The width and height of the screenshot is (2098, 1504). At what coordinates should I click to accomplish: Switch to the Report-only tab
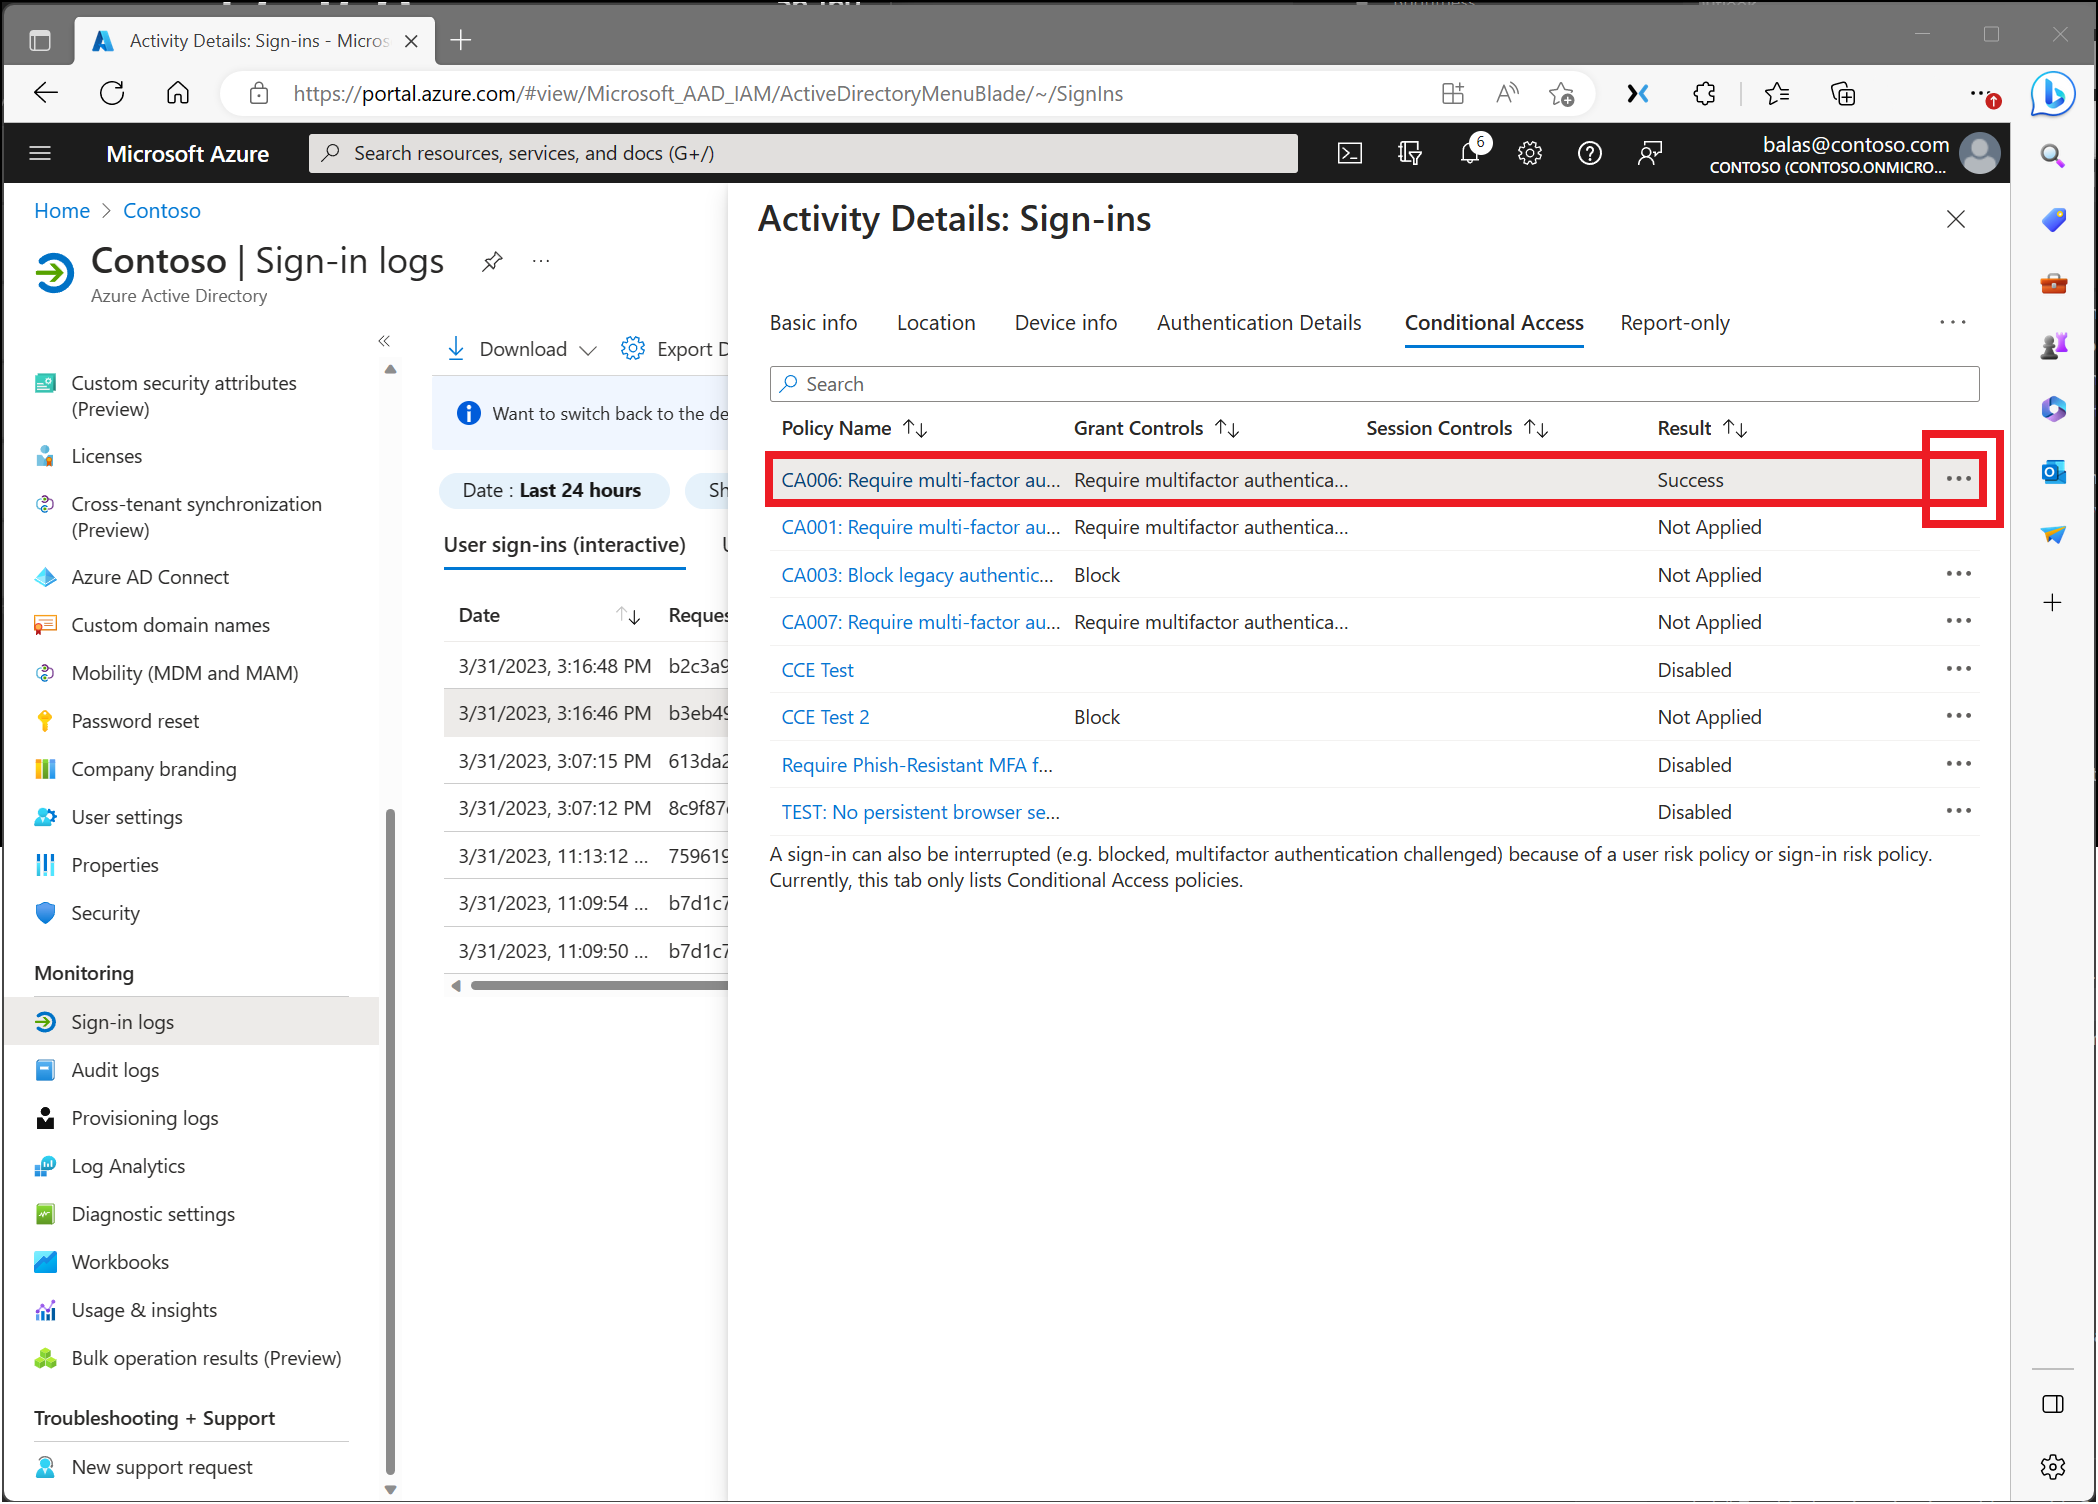point(1674,323)
